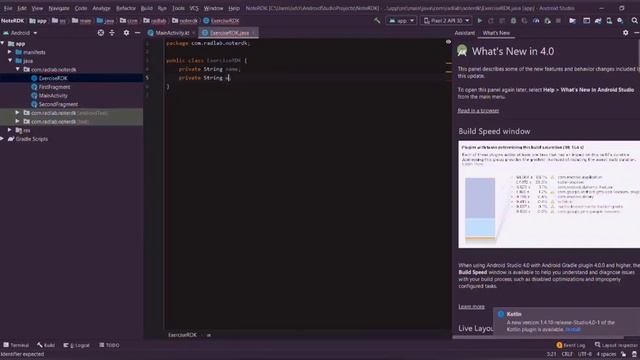The image size is (640, 360).
Task: Click the UTF-8 encoding in status bar
Action: point(584,354)
